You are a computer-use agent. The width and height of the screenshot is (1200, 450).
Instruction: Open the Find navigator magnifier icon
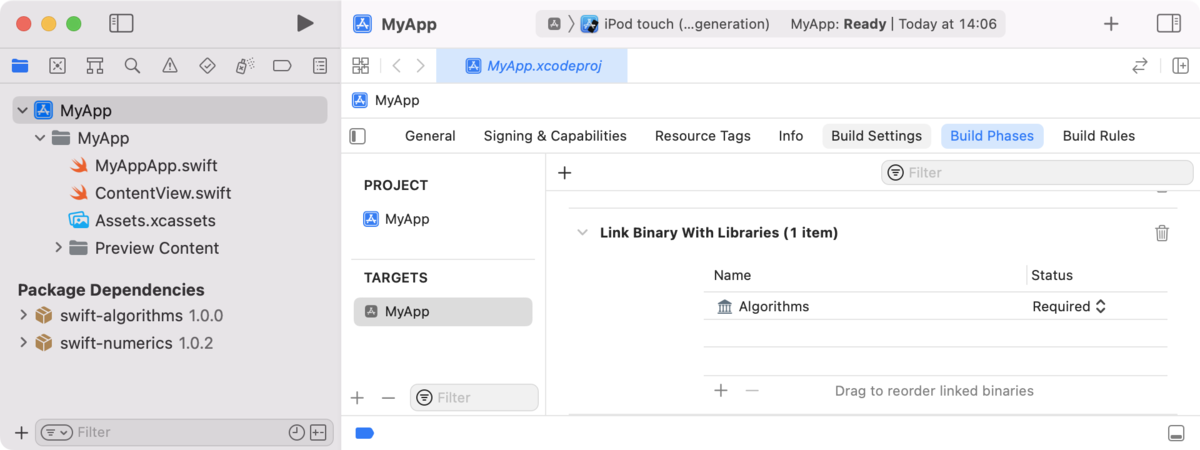tap(132, 66)
